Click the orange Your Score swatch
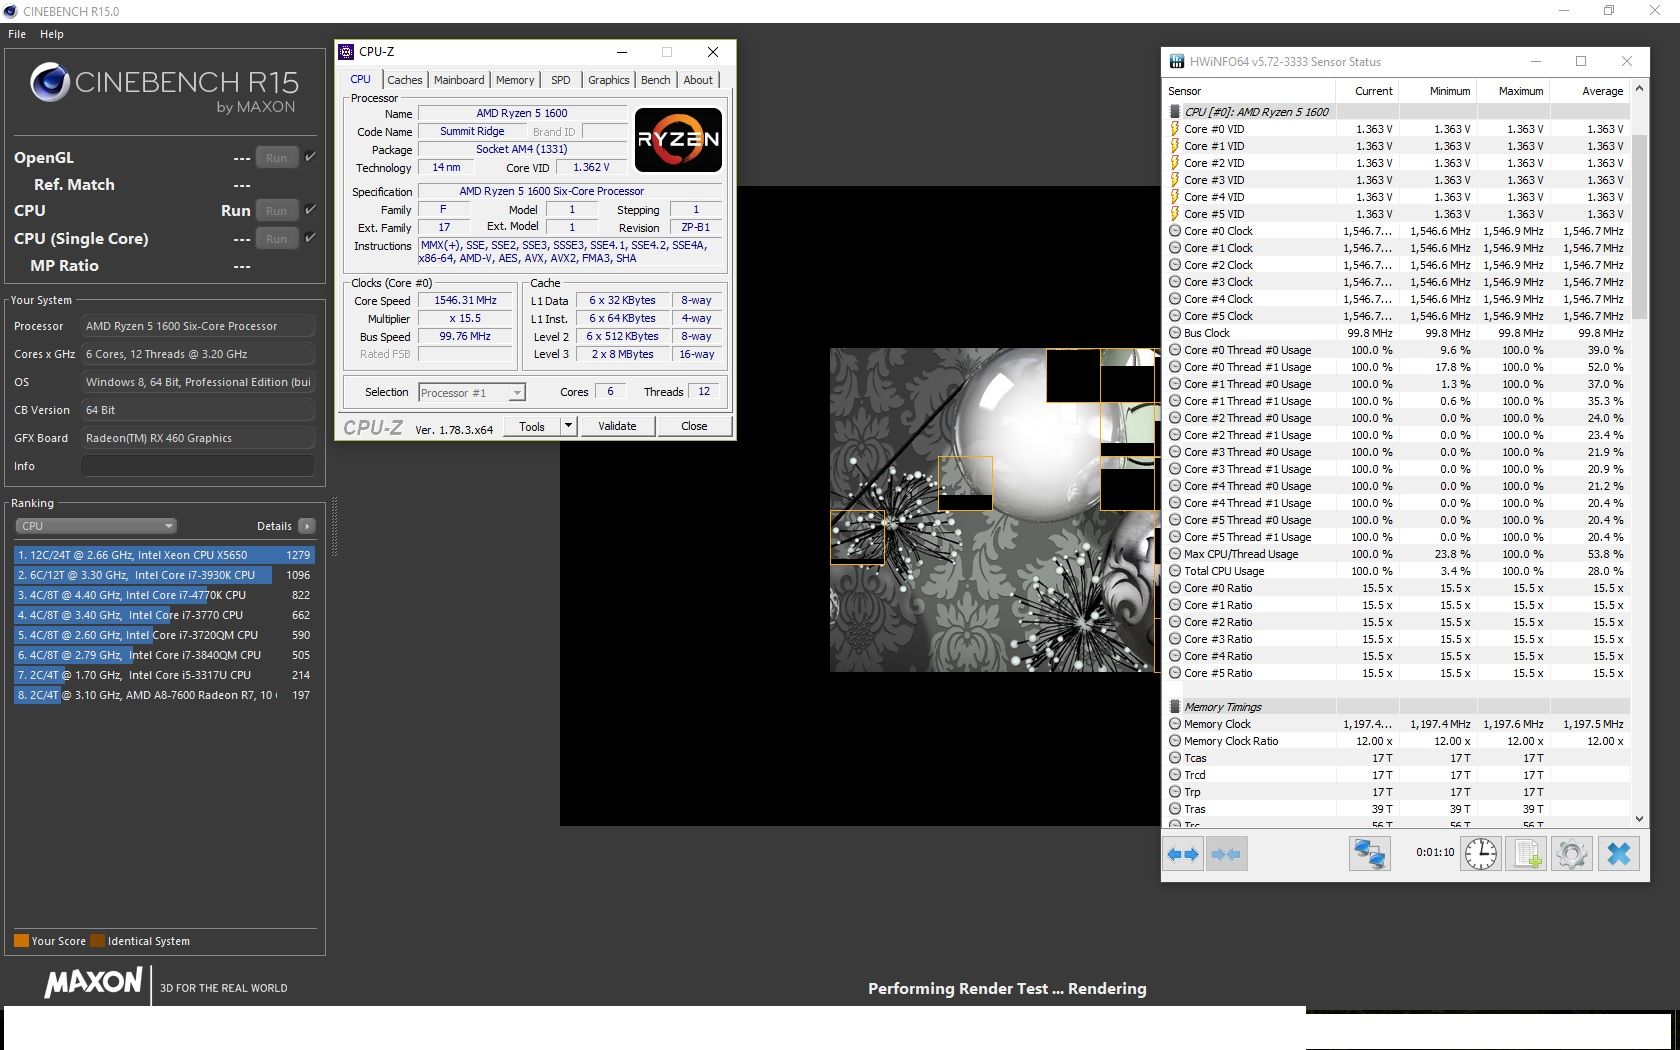The image size is (1680, 1050). pos(21,941)
